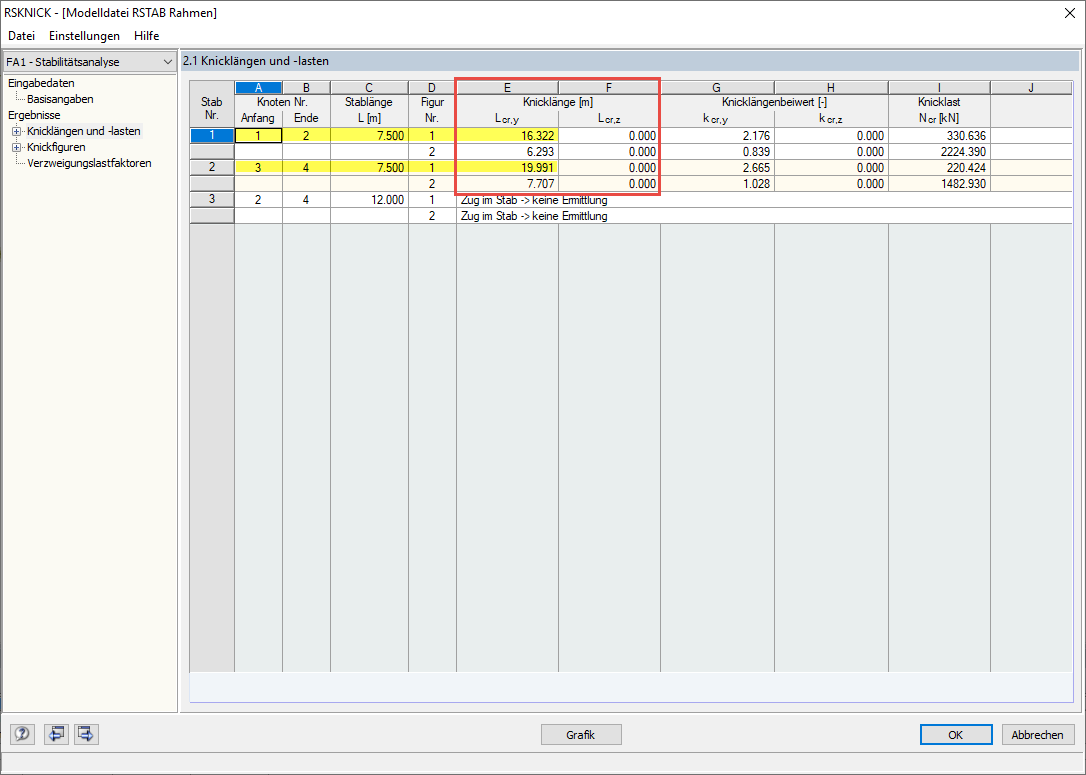Click Knicklängenbeiwert cell 1.028
Image resolution: width=1086 pixels, height=775 pixels.
coord(717,184)
